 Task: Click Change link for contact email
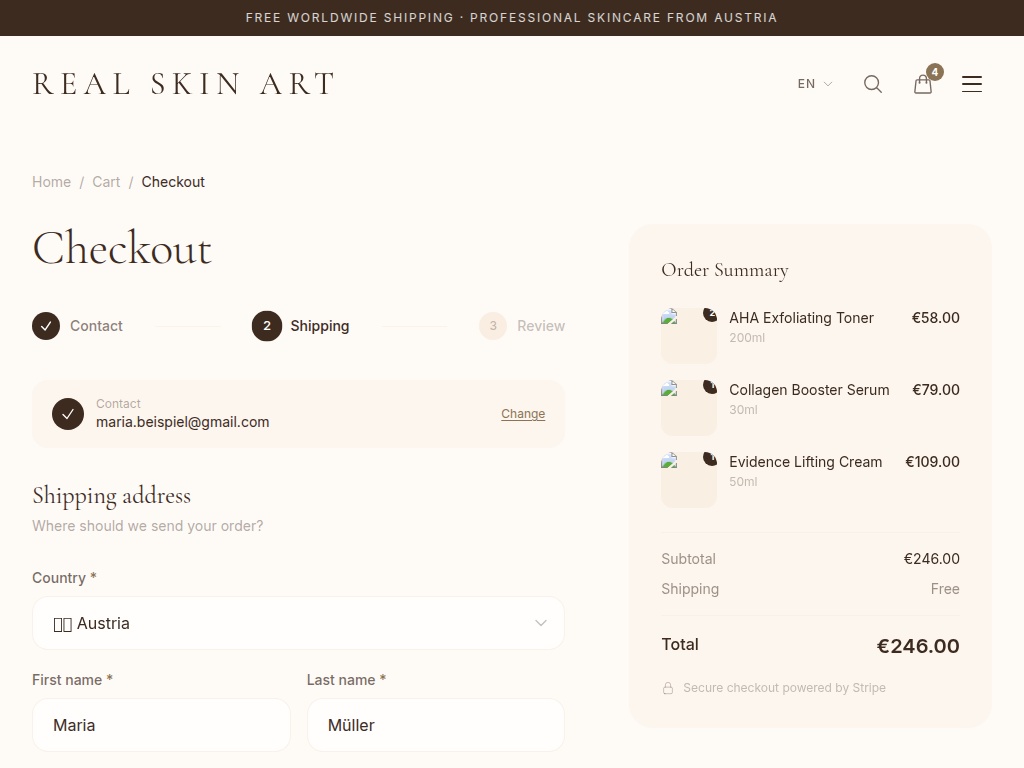pyautogui.click(x=523, y=414)
